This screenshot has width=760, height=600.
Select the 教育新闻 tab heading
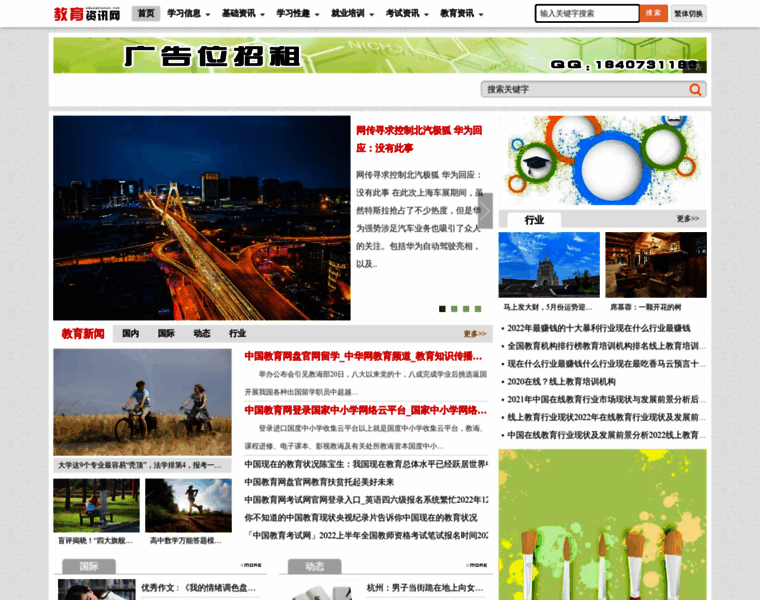[x=83, y=333]
